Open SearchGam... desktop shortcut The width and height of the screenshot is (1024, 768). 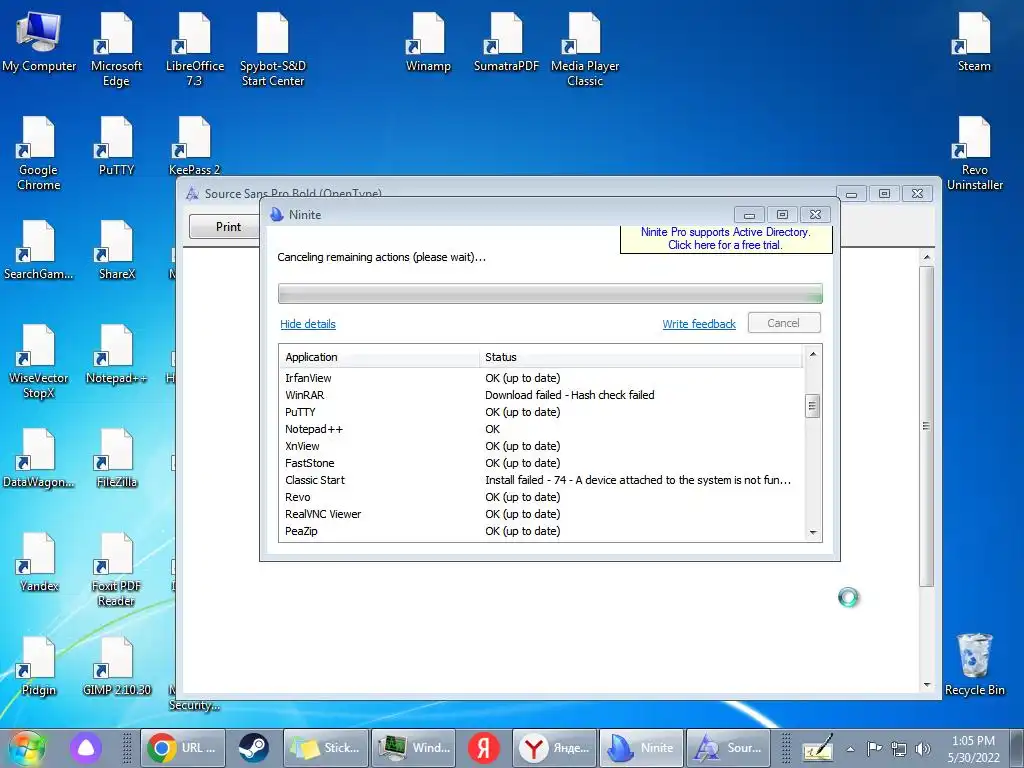(39, 251)
